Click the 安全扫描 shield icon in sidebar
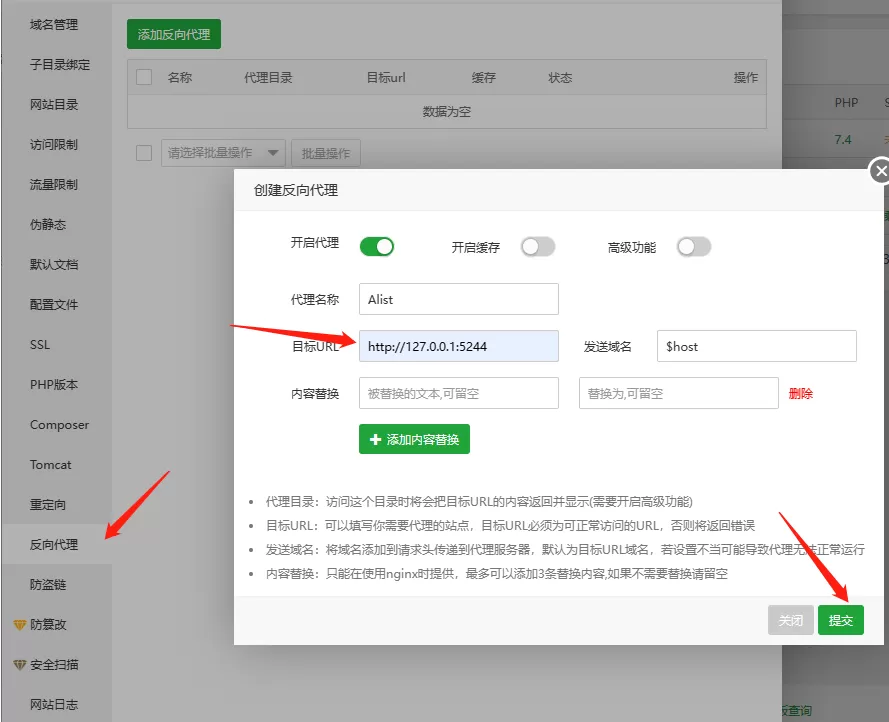Viewport: 889px width, 722px height. pos(22,664)
